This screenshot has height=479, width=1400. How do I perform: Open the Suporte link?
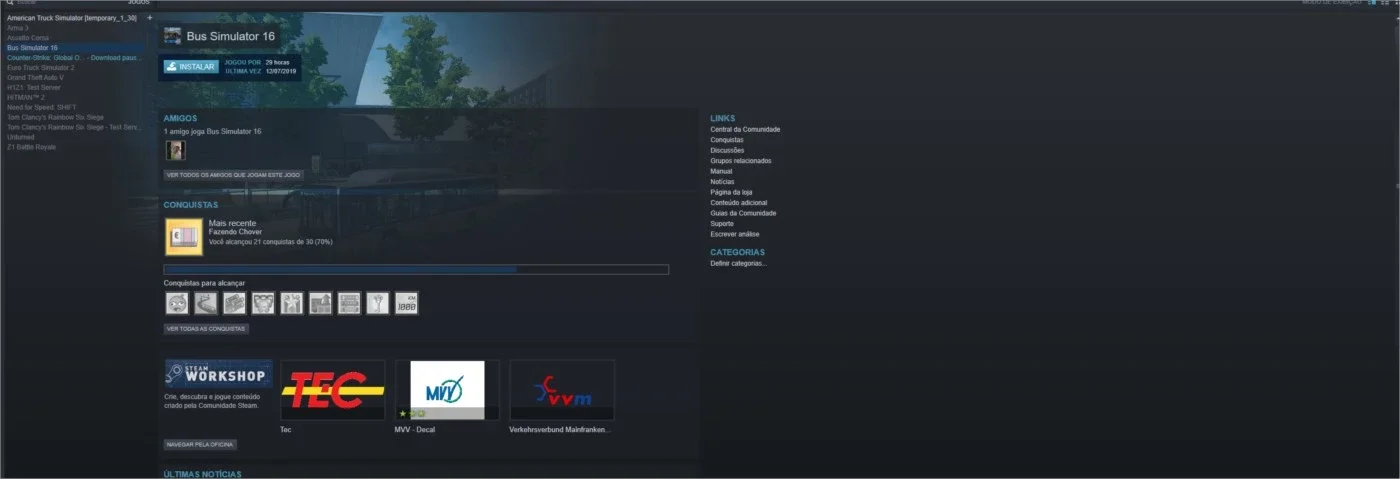[x=722, y=224]
